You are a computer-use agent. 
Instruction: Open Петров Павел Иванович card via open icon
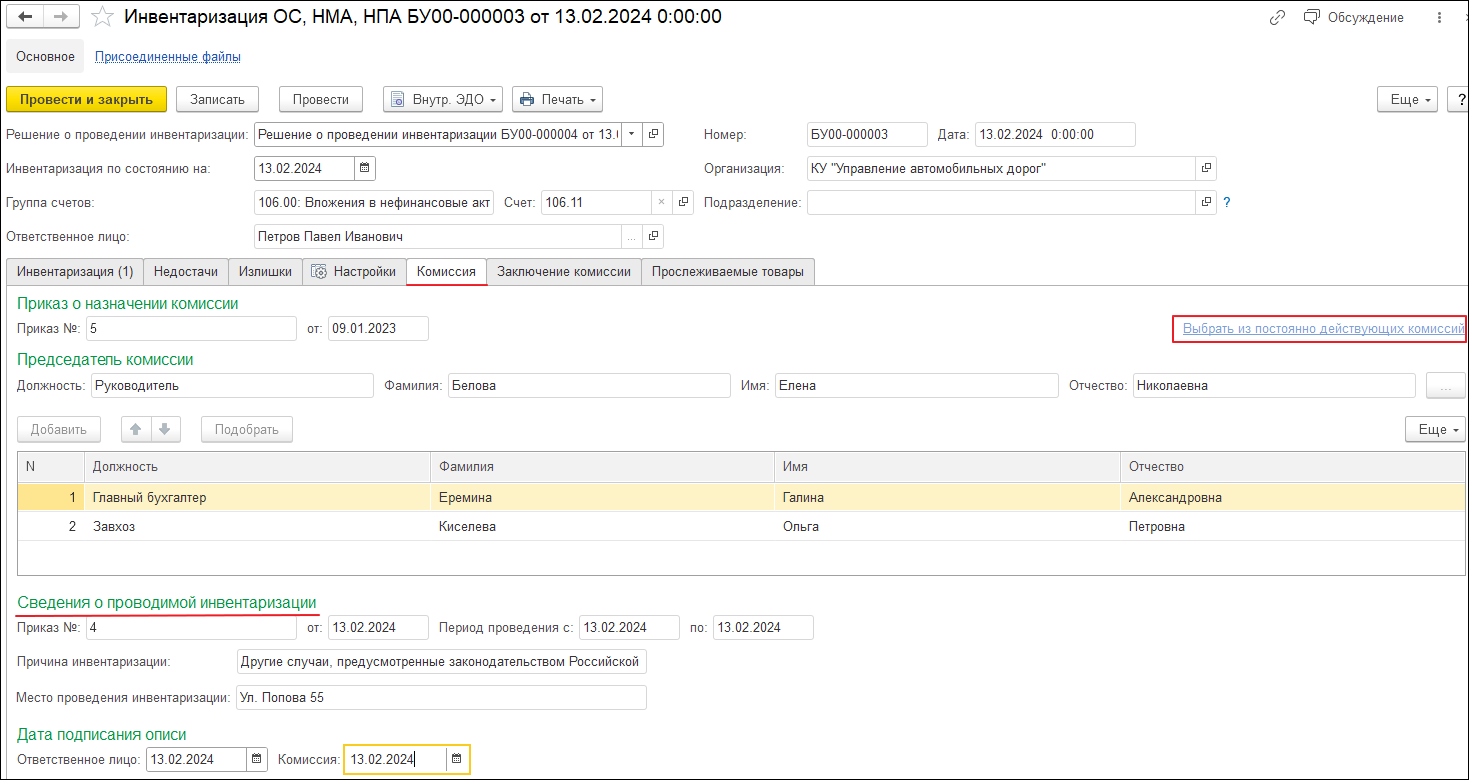652,236
